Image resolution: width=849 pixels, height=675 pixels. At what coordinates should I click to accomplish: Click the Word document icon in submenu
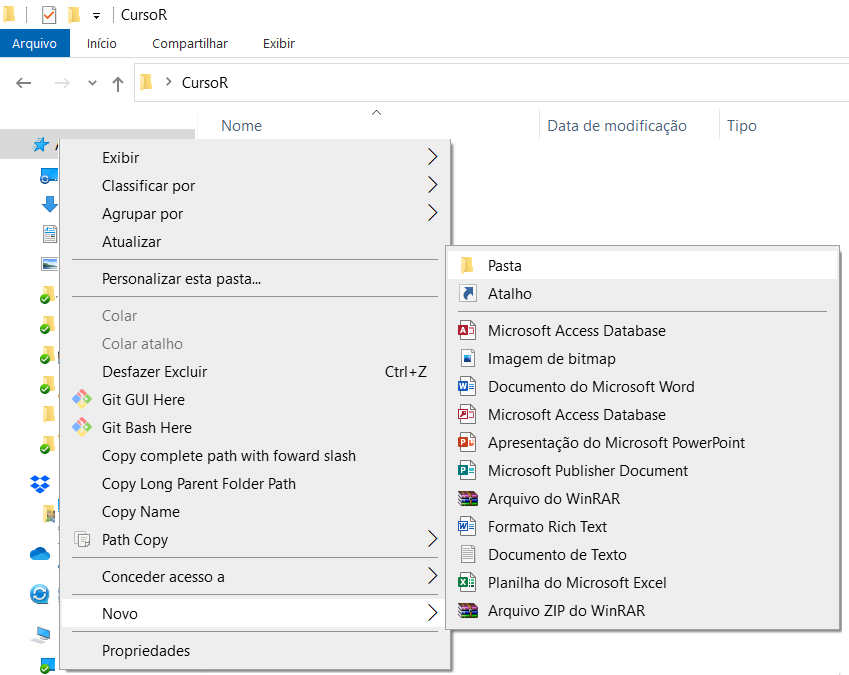pyautogui.click(x=467, y=387)
